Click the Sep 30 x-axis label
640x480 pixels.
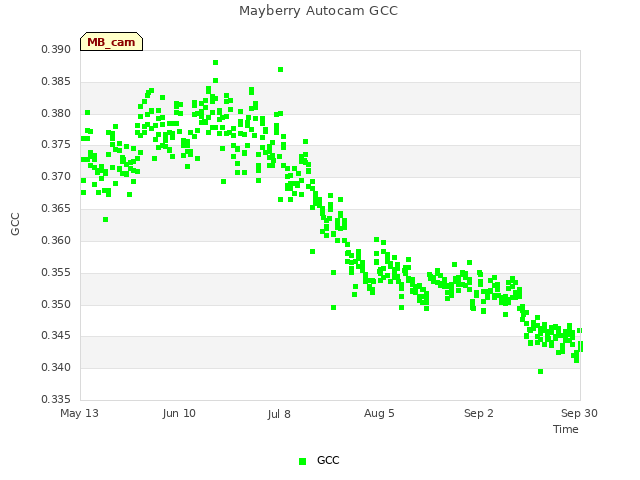click(x=579, y=413)
